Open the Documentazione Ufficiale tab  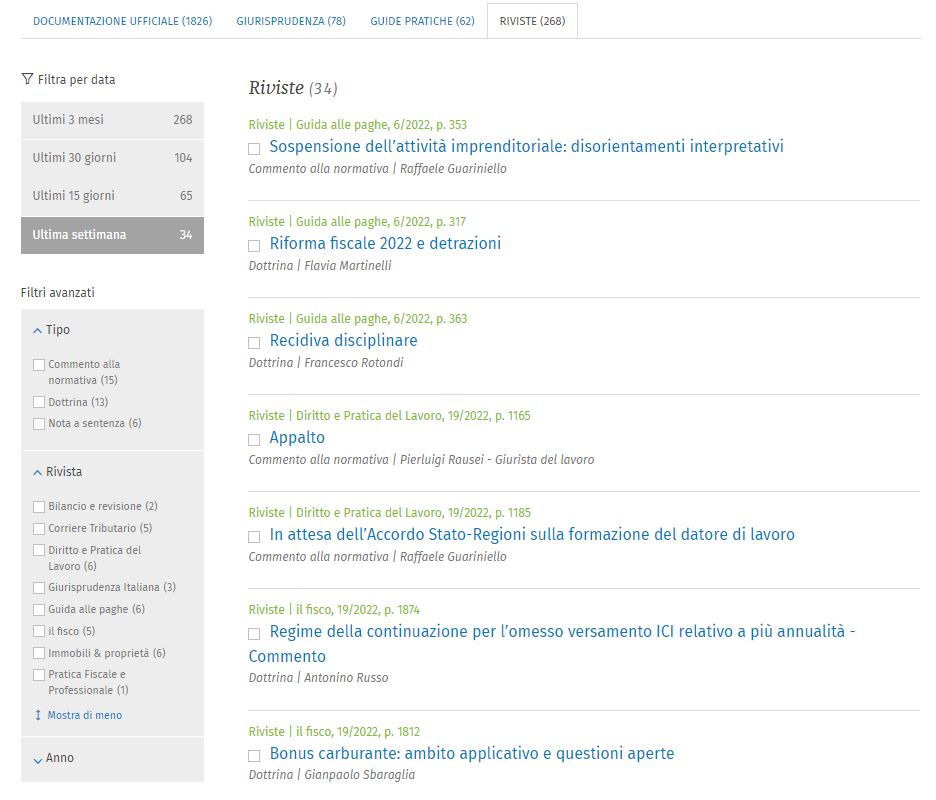click(122, 21)
